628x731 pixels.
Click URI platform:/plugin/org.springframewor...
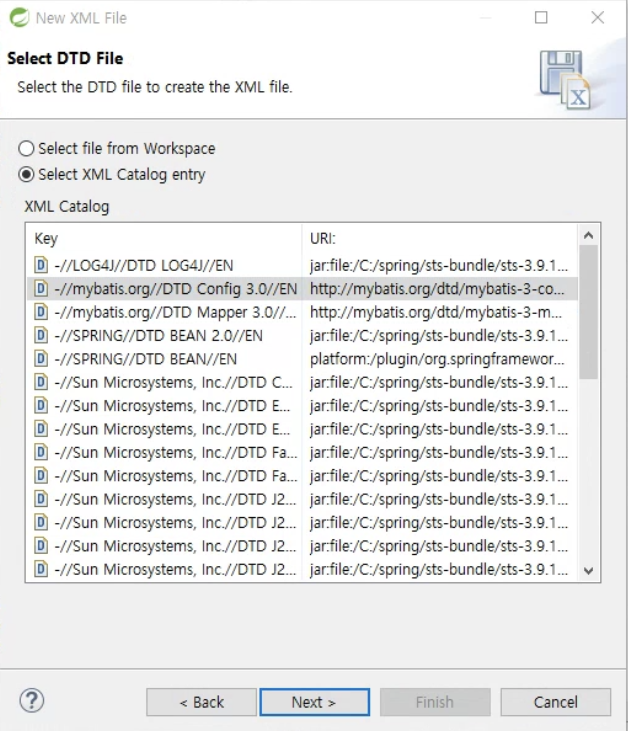coord(437,359)
